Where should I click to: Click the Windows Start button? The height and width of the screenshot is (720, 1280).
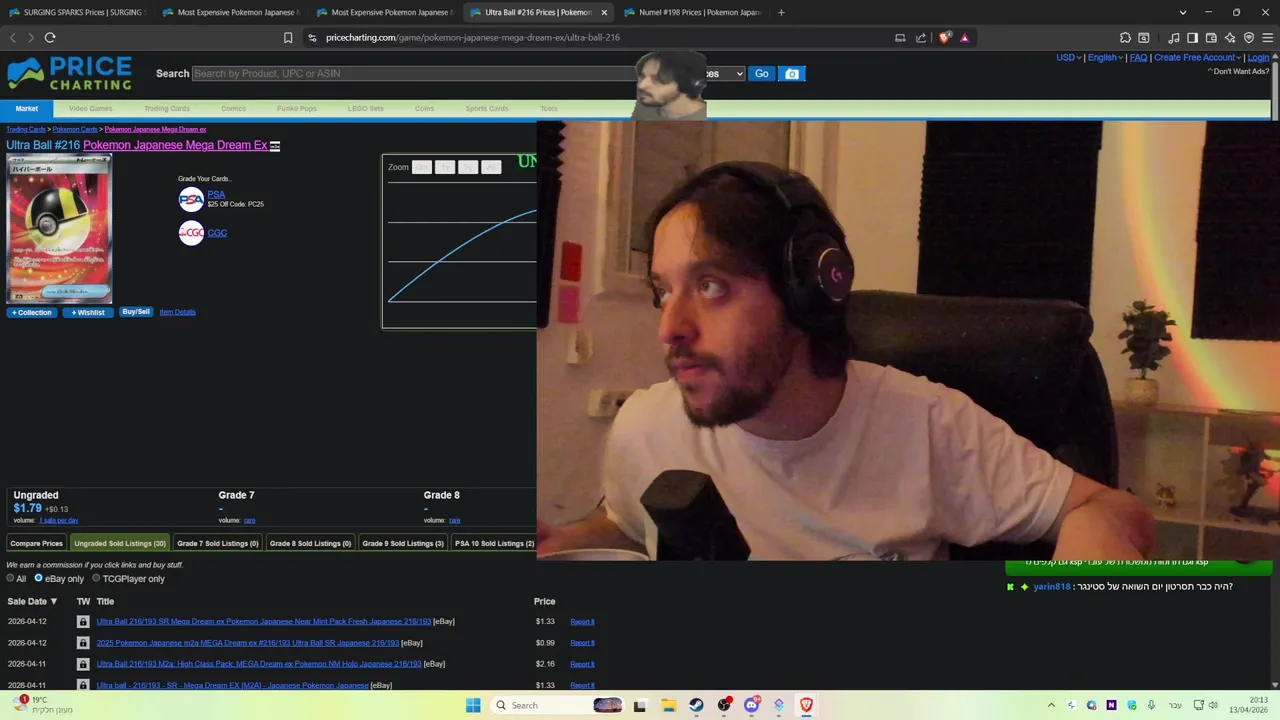click(473, 705)
